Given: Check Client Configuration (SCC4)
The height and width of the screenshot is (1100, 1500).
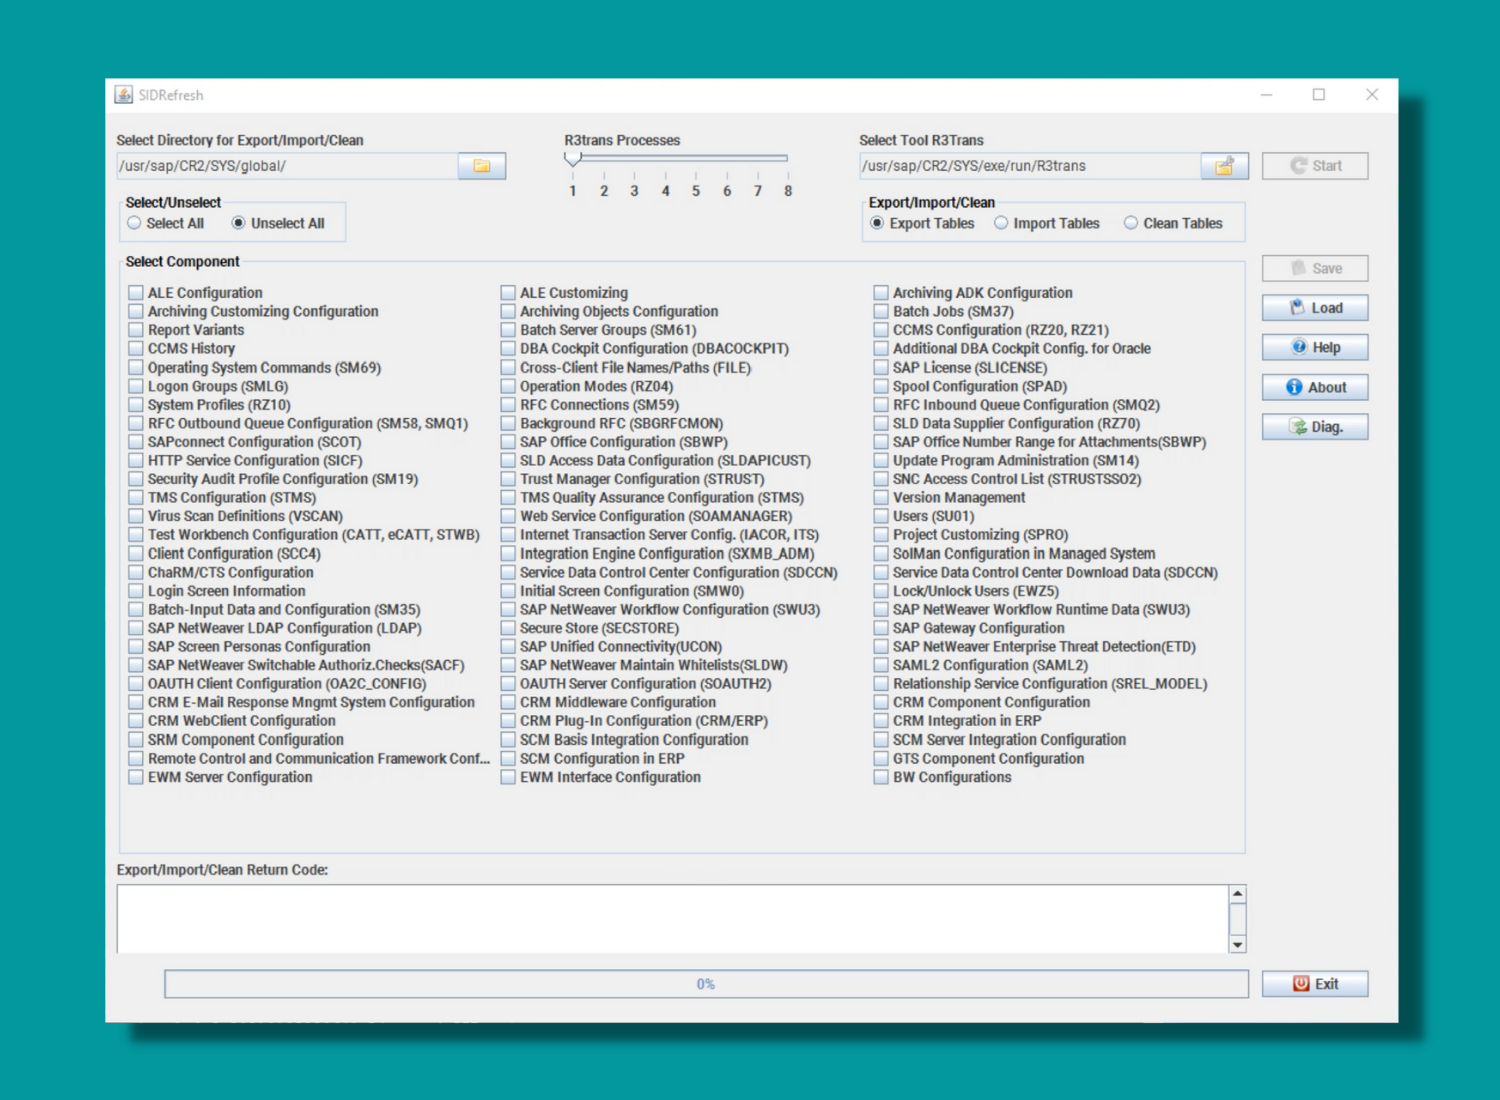Looking at the screenshot, I should click(x=136, y=554).
